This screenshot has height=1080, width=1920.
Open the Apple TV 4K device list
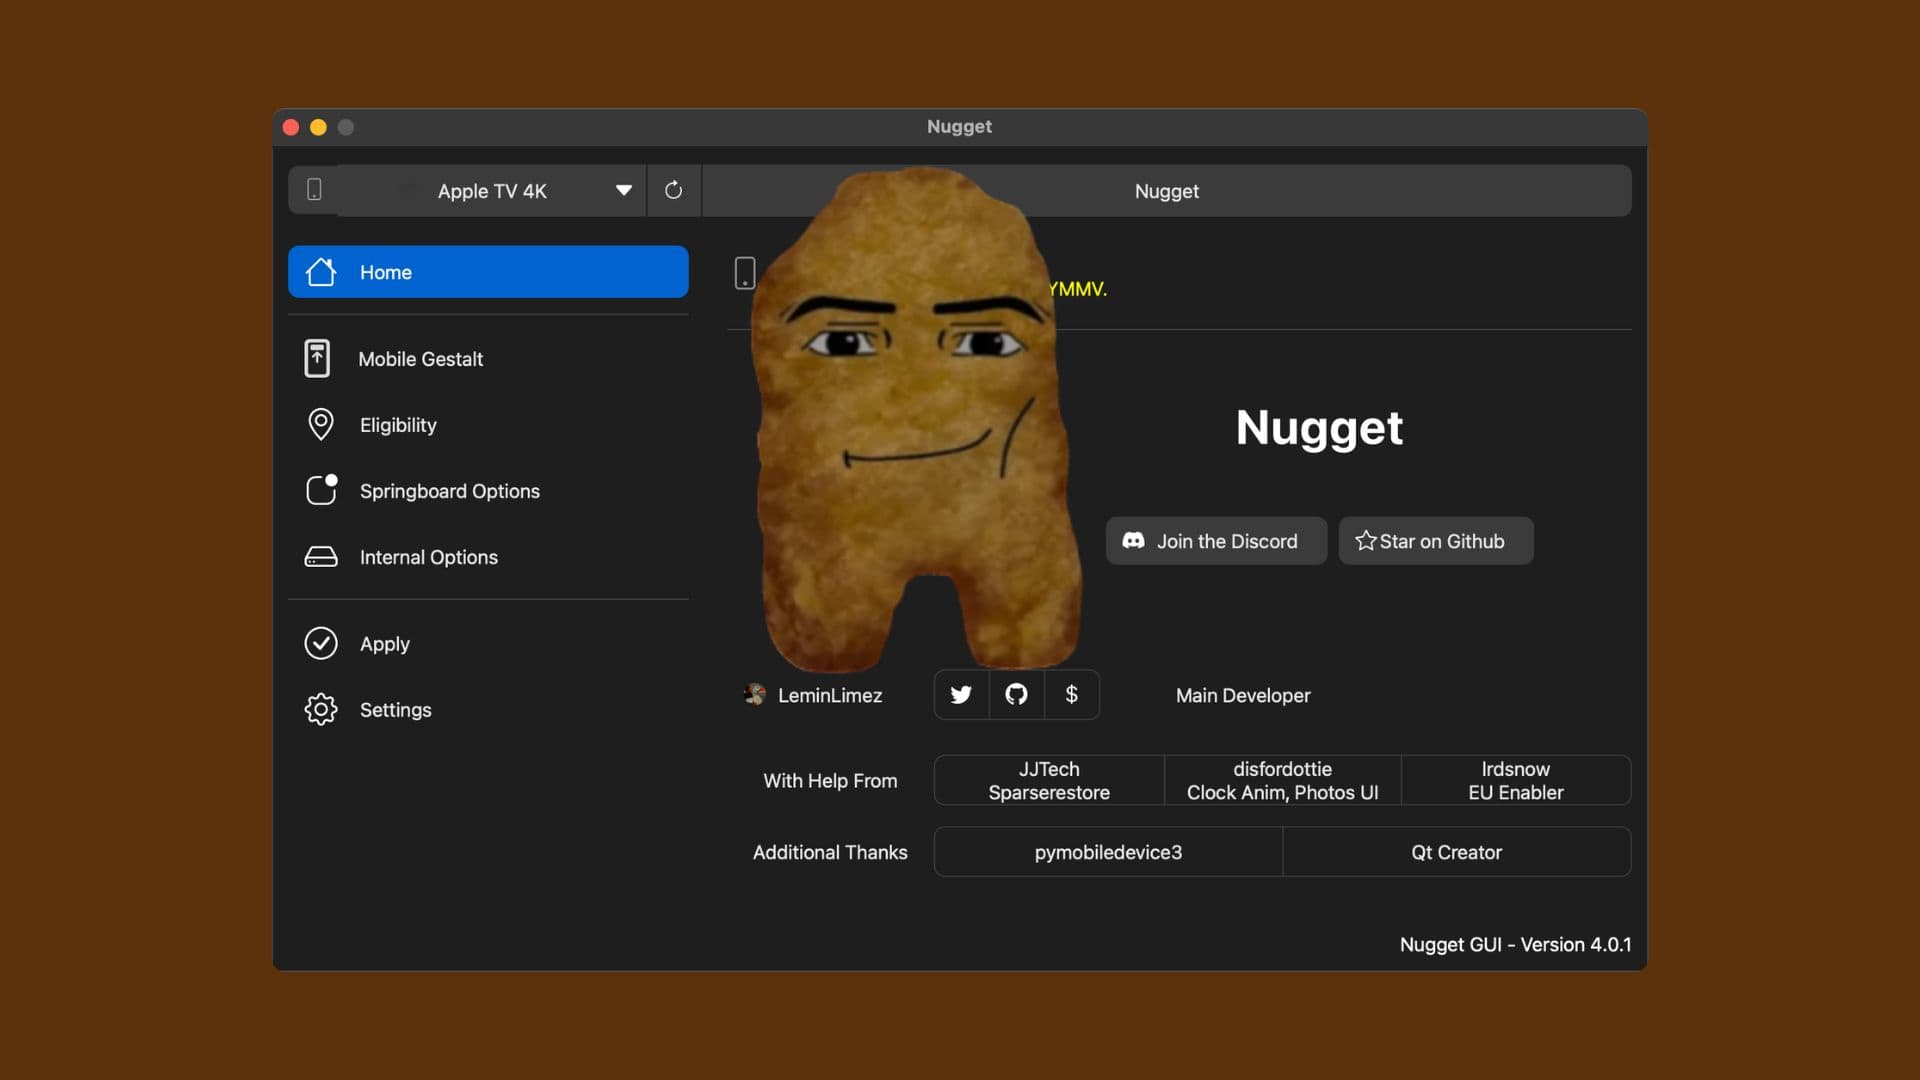point(491,190)
